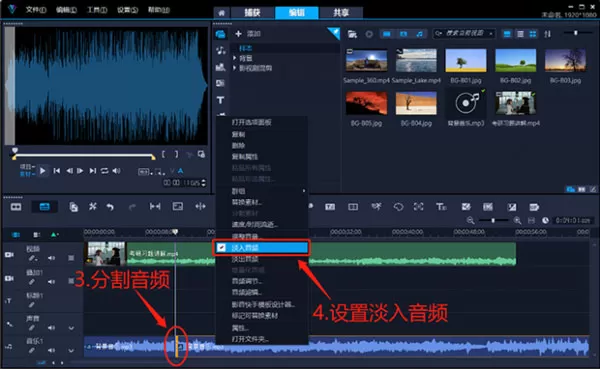Switch to the 捕获 capture tab

[253, 13]
